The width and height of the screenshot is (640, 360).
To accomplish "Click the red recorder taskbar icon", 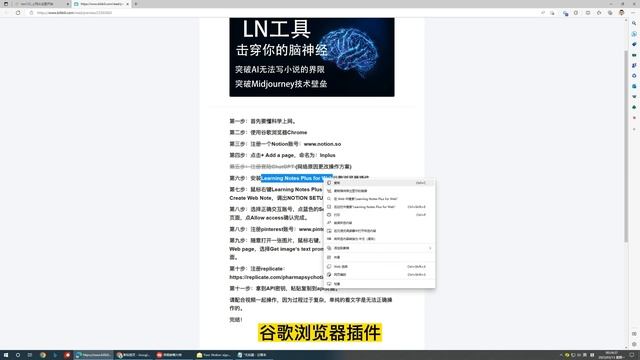I will pos(67,355).
